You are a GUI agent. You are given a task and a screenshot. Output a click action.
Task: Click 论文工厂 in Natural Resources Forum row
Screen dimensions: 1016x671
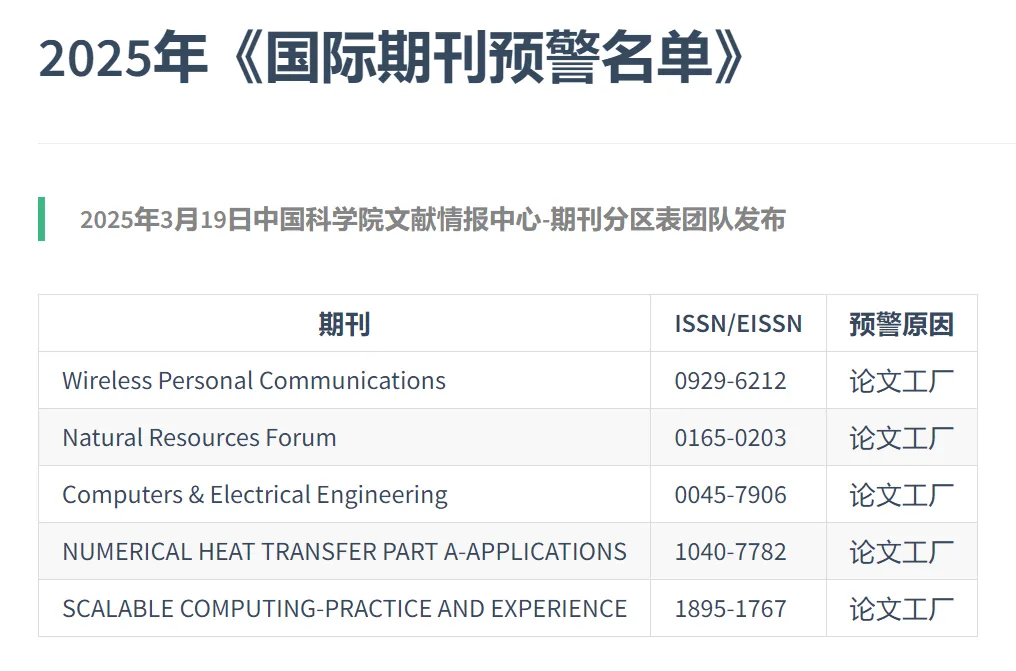coord(901,438)
